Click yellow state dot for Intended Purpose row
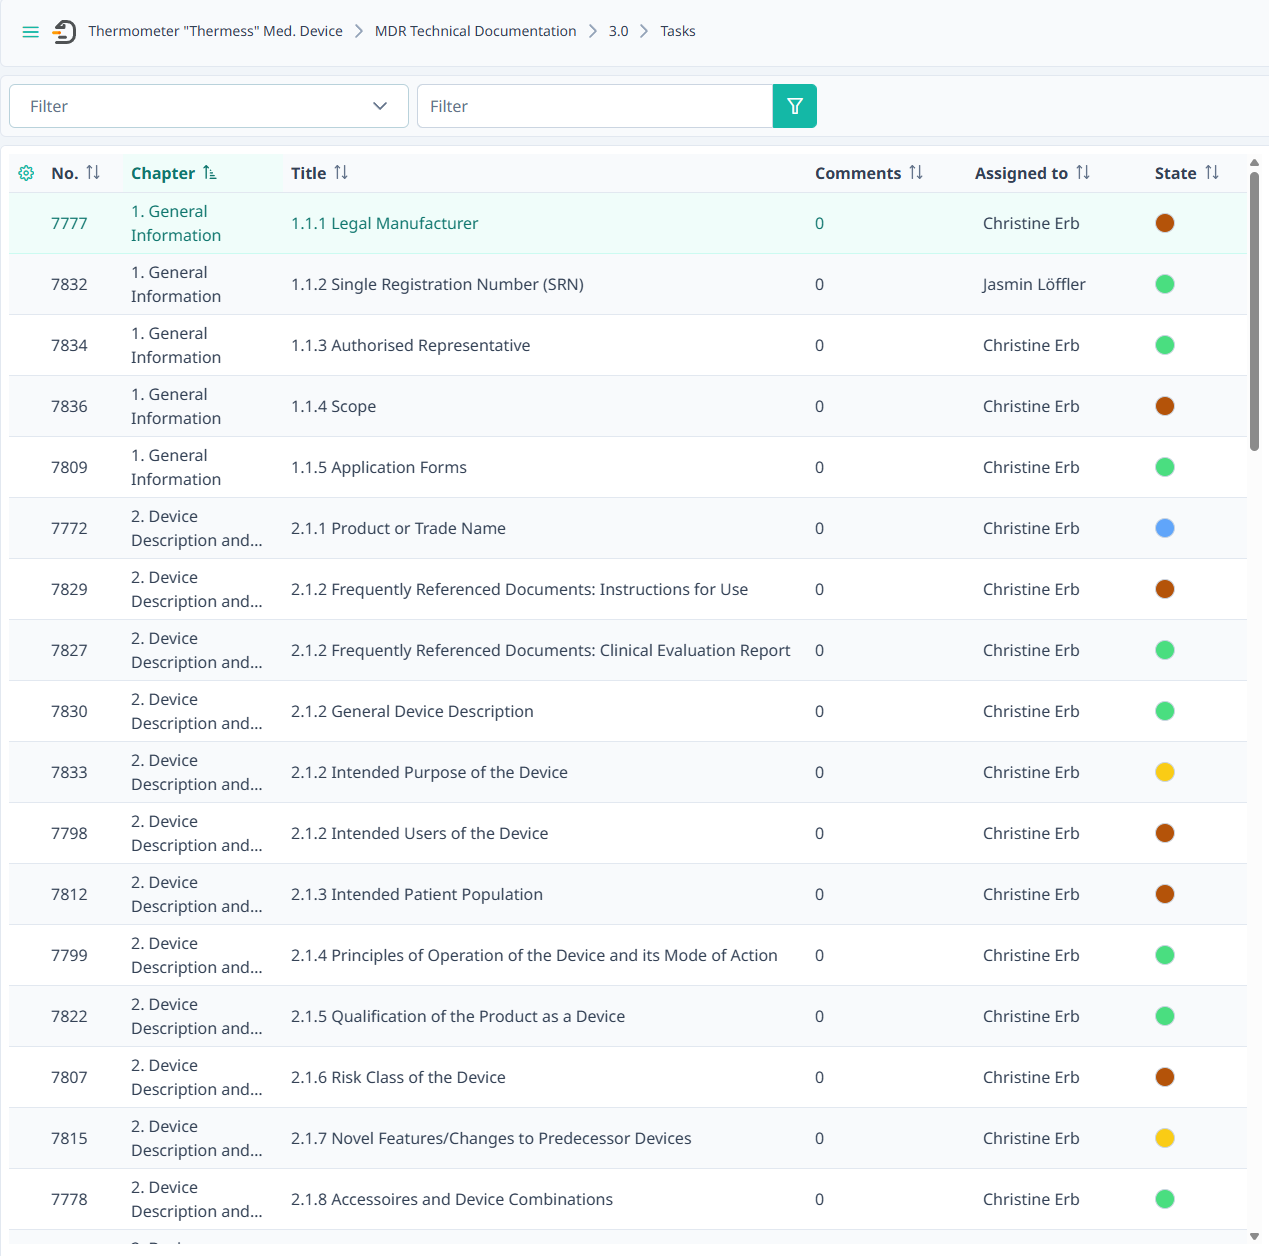The image size is (1269, 1256). 1165,772
